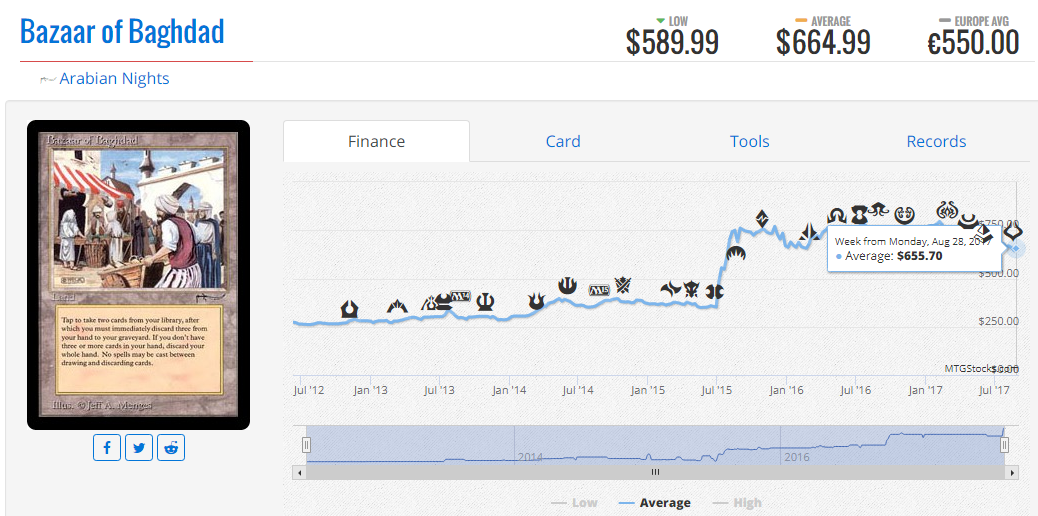Click the 2014 label in navigator
Screen dimensions: 1038x516
pos(530,457)
